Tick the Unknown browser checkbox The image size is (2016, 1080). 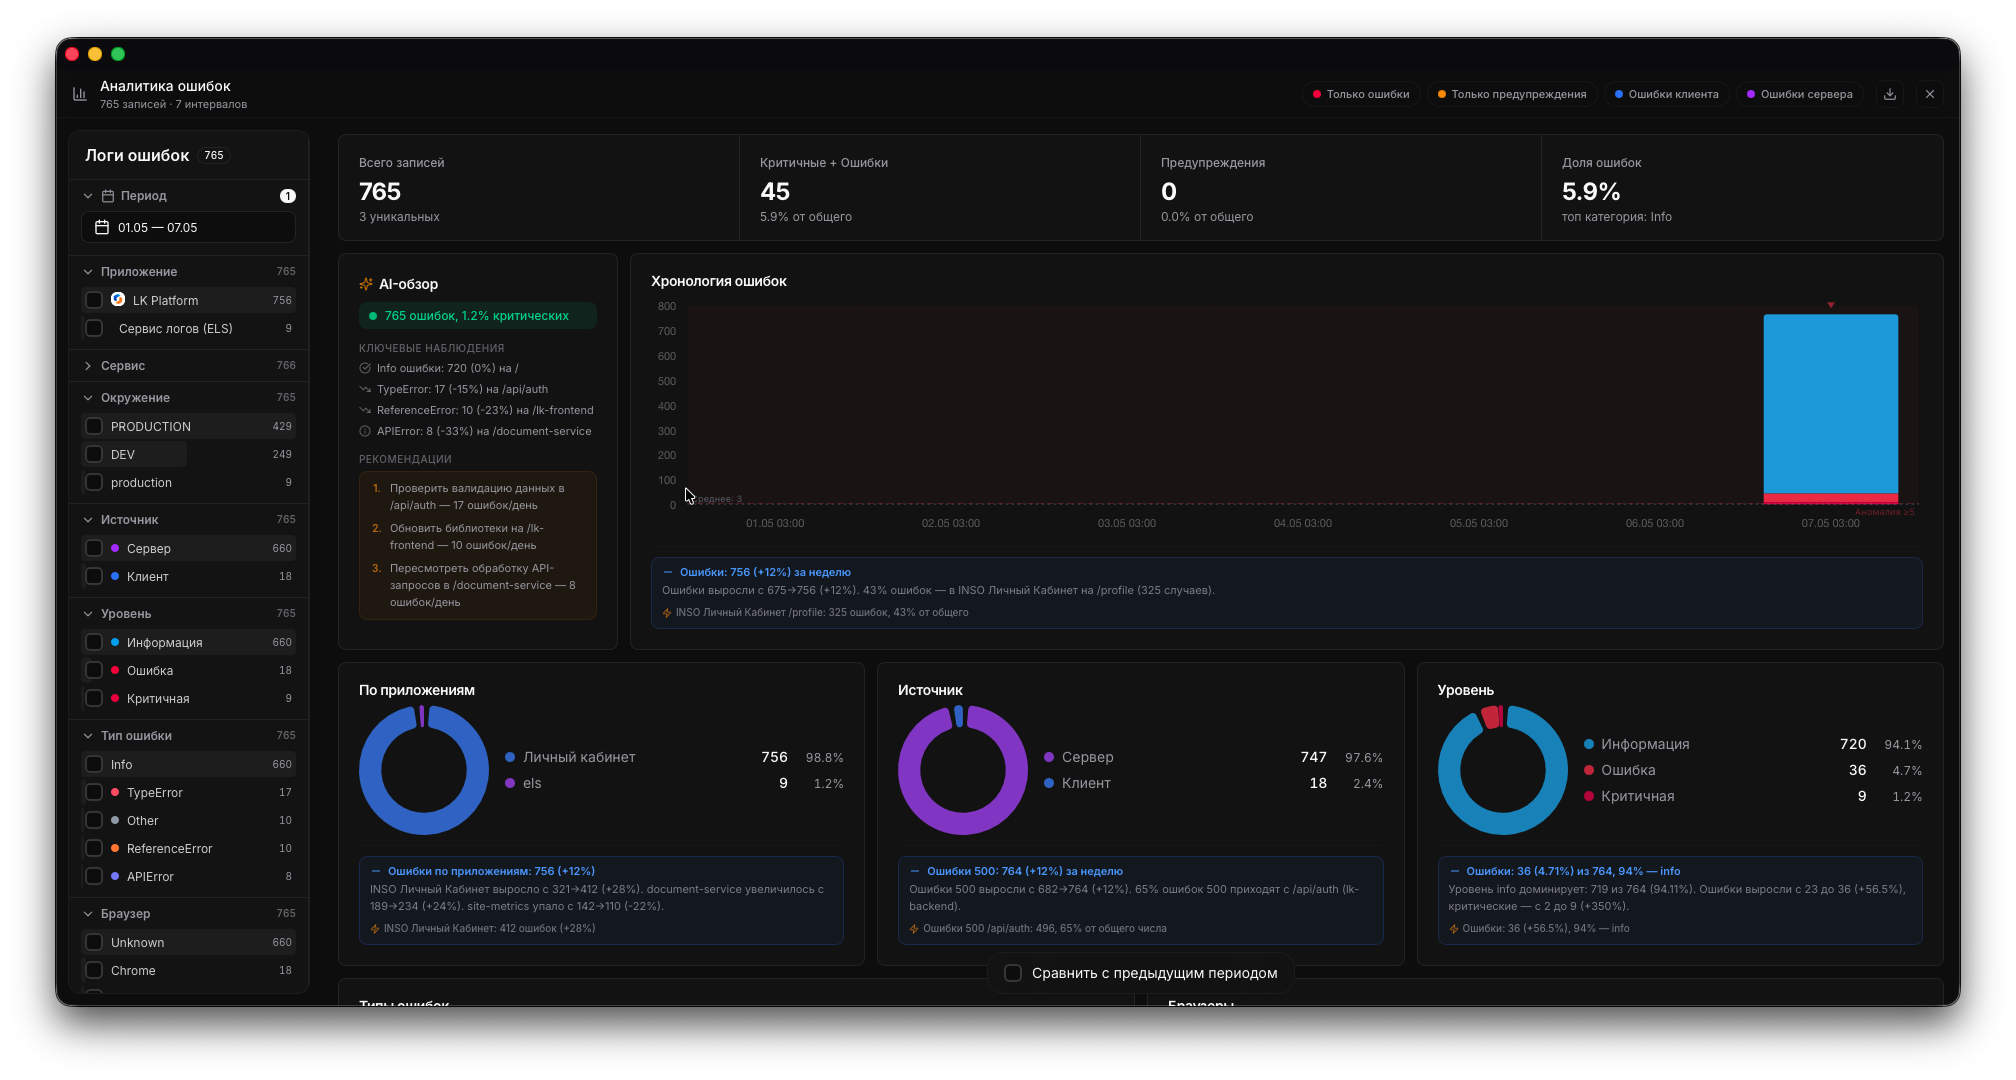click(x=94, y=942)
